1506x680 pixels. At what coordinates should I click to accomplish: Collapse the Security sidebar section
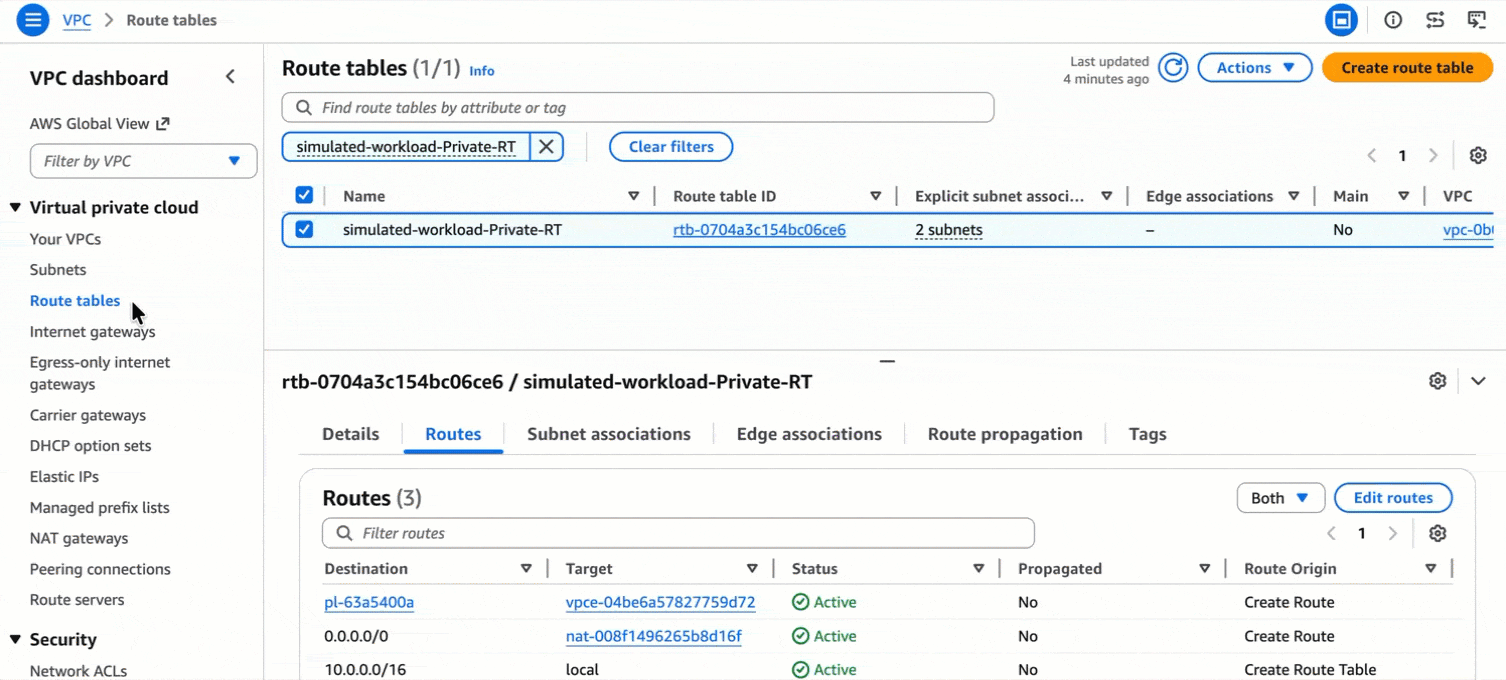pos(15,639)
